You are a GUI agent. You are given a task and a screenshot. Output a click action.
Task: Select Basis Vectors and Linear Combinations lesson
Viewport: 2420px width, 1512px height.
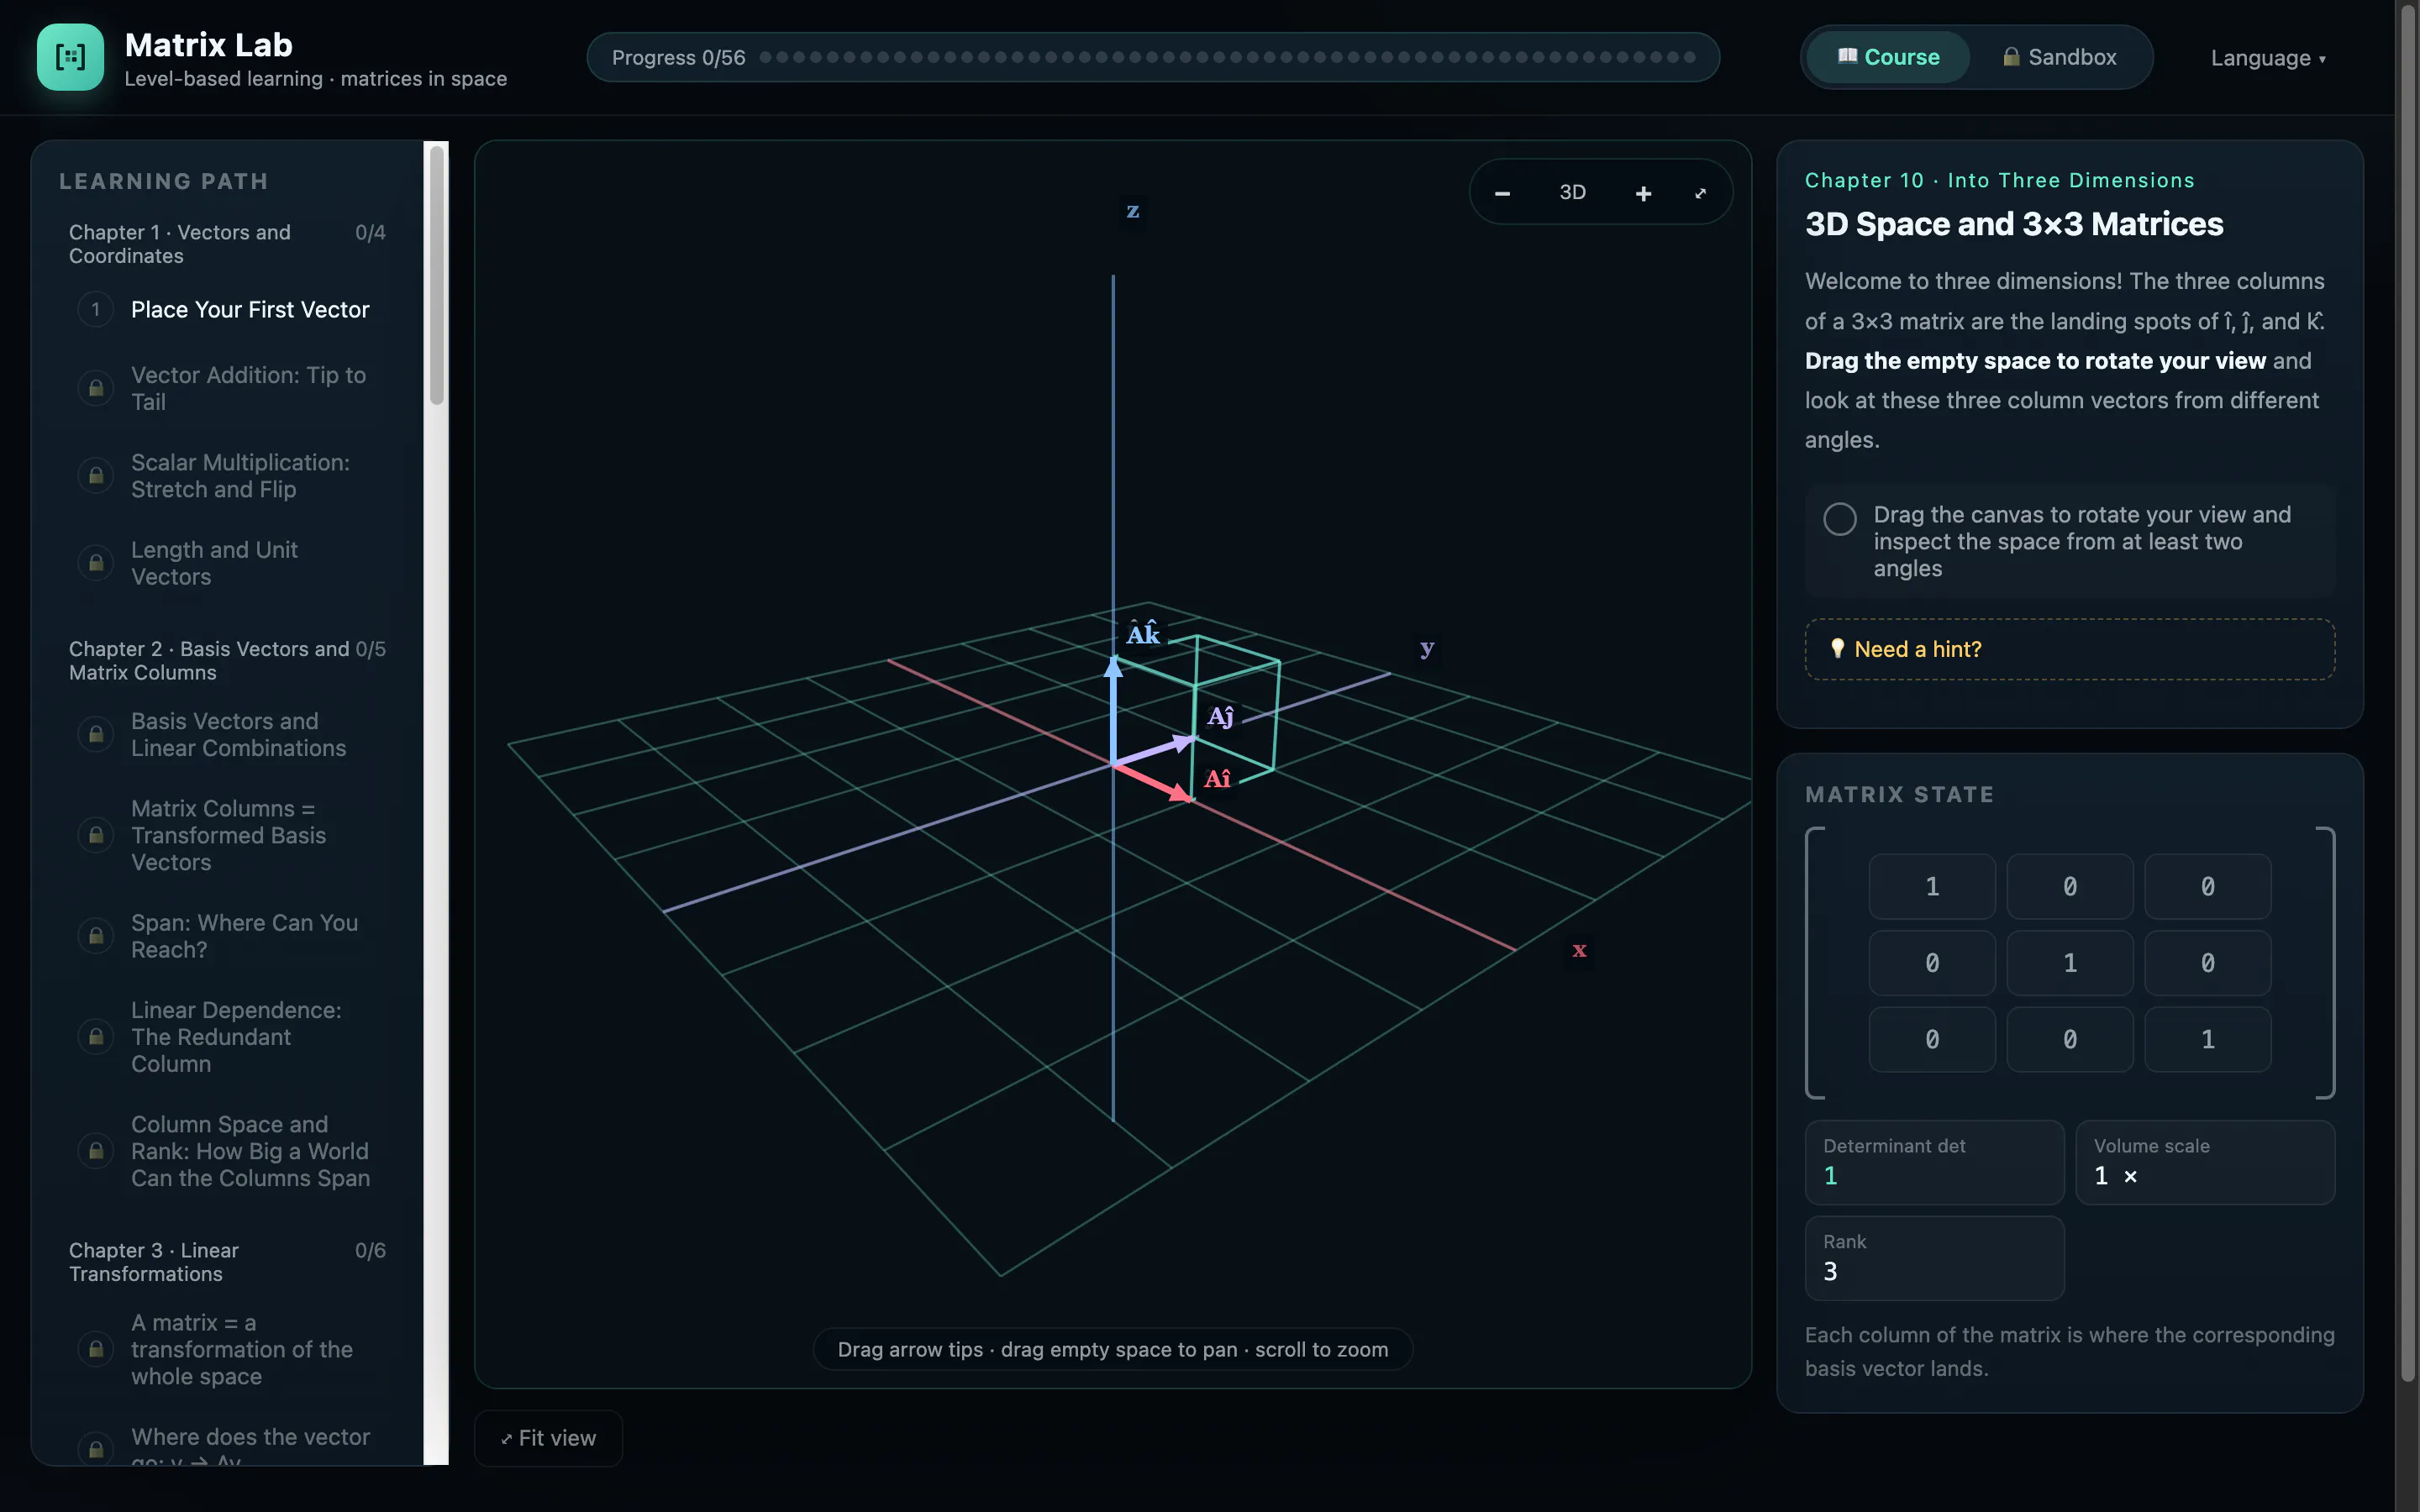[x=238, y=735]
